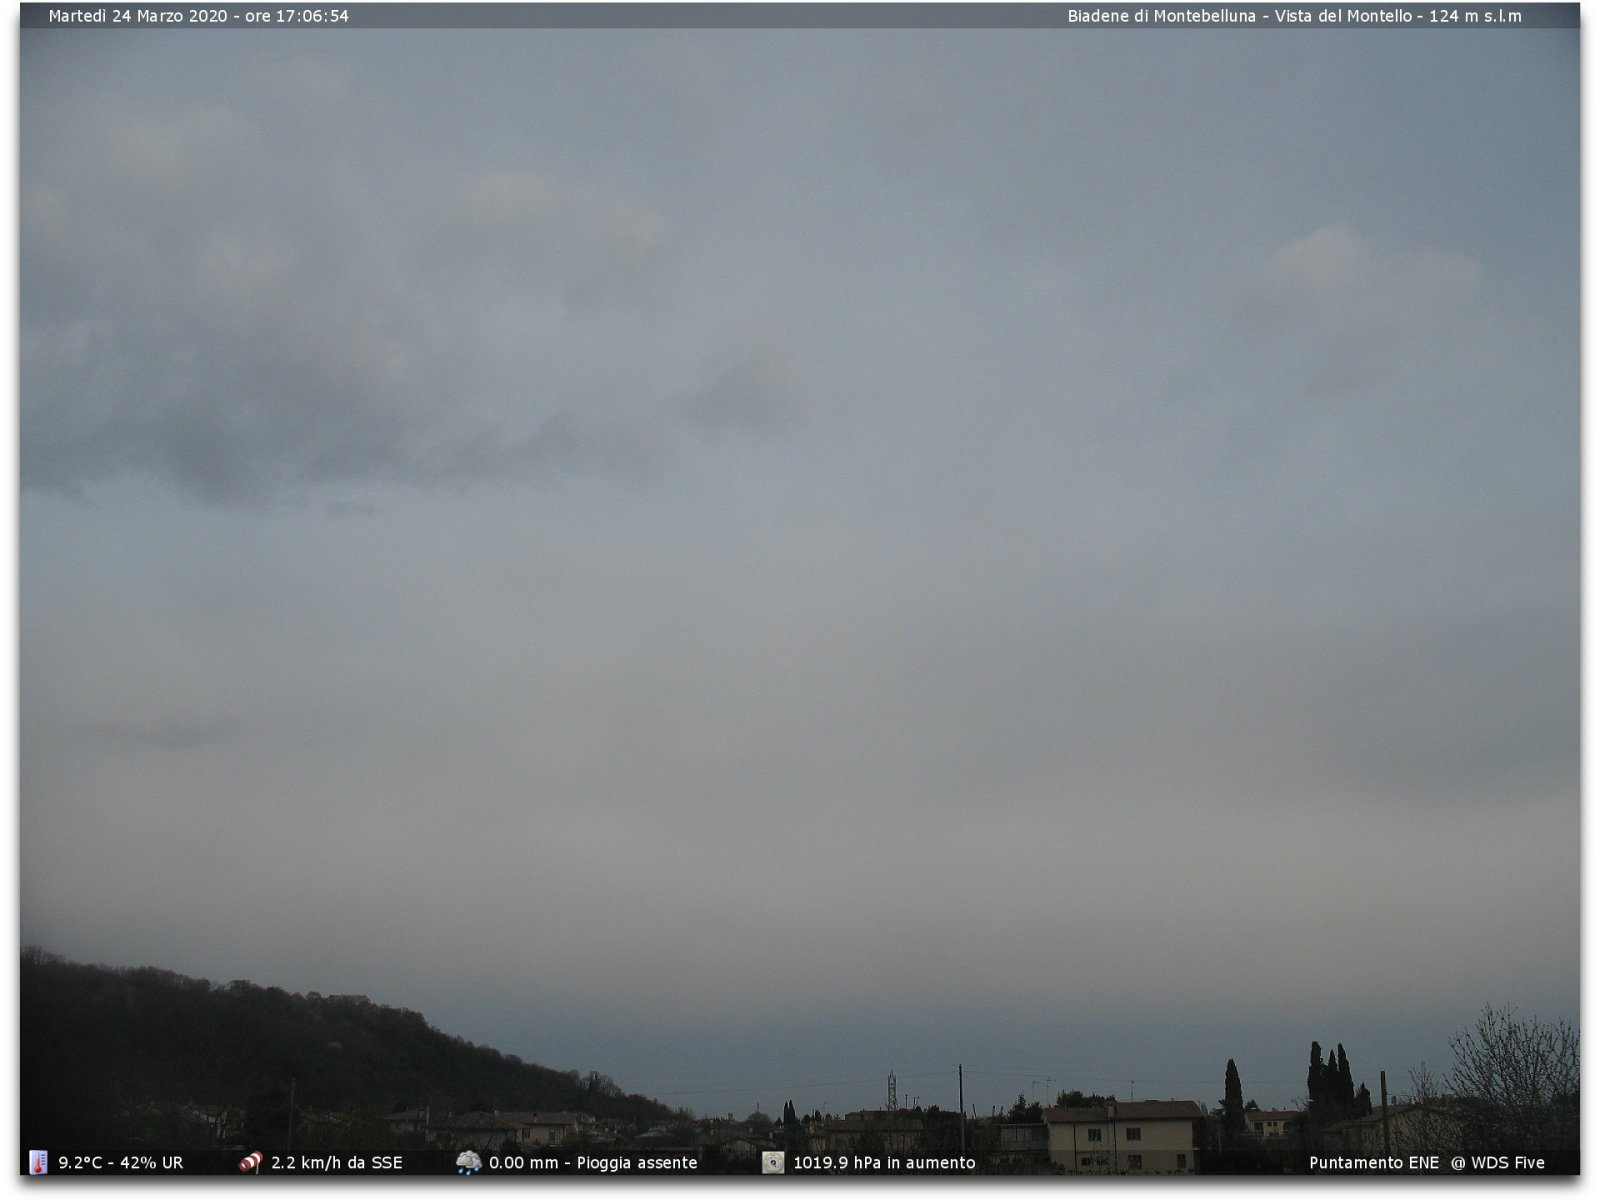Click the location title 'Biadene di Montebelluna'
This screenshot has width=1600, height=1200.
[x=1161, y=16]
